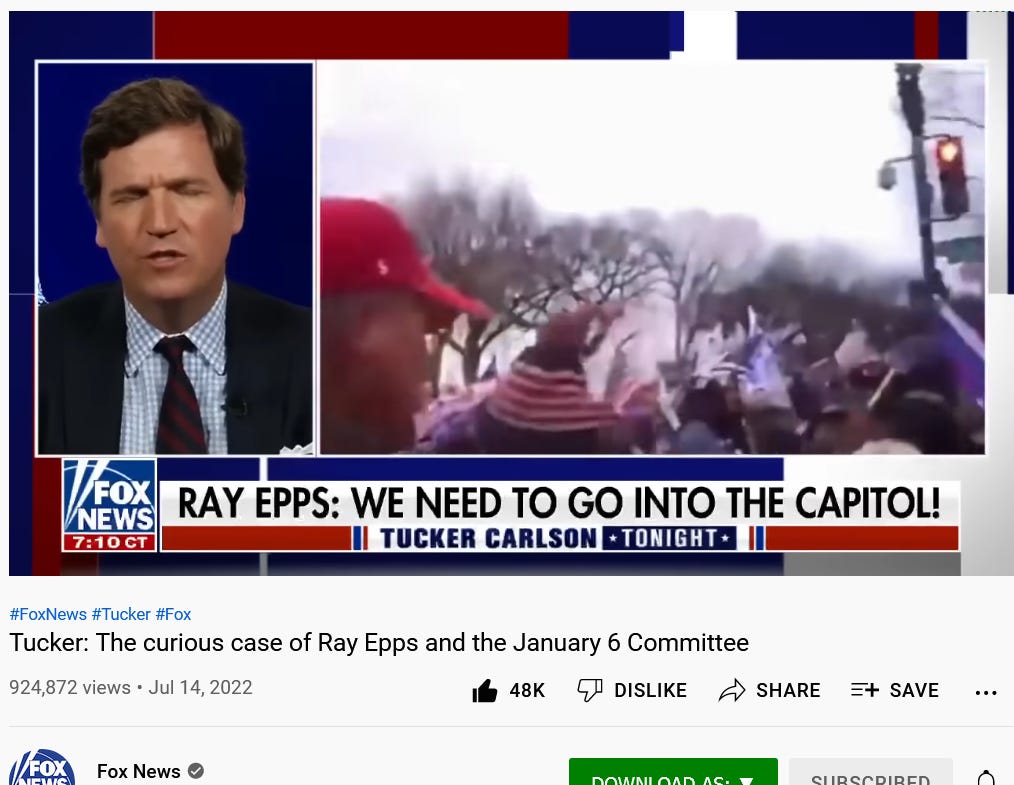Click the thumbs-up like icon
The image size is (1014, 785).
click(485, 691)
